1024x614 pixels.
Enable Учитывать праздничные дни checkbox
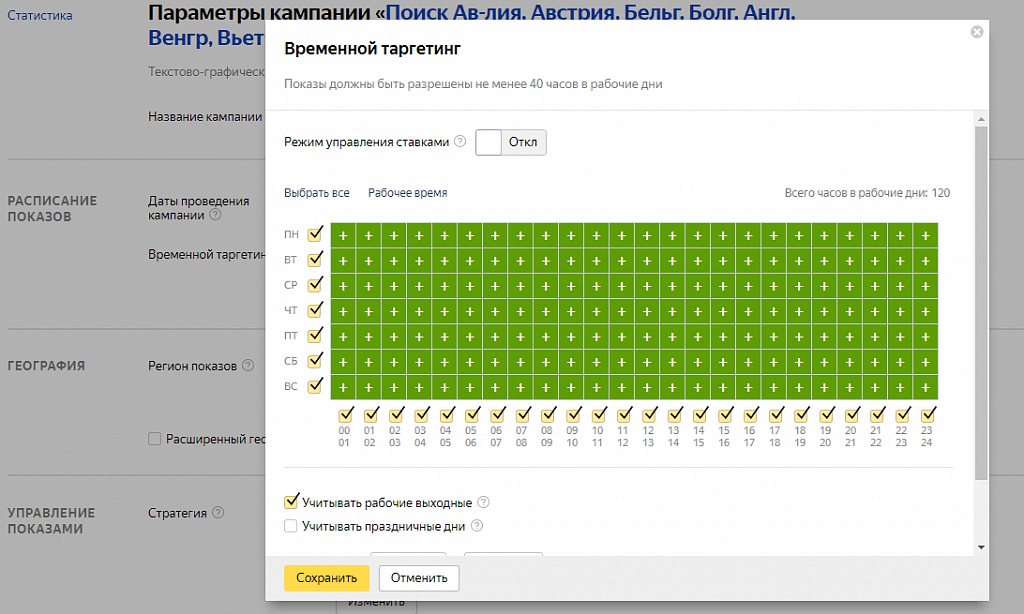pos(291,526)
